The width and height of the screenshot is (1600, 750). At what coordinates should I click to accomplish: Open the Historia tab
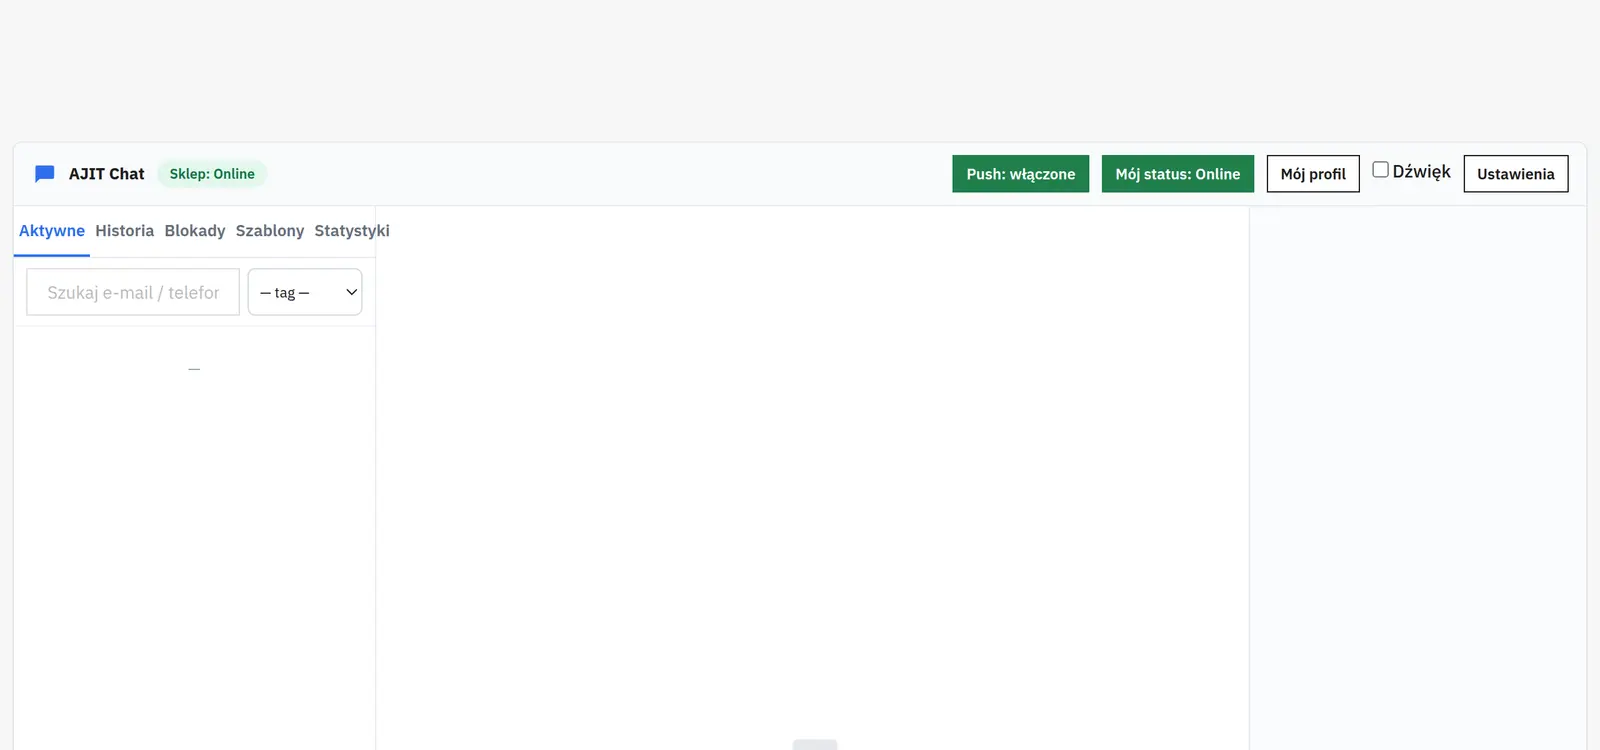pyautogui.click(x=125, y=231)
